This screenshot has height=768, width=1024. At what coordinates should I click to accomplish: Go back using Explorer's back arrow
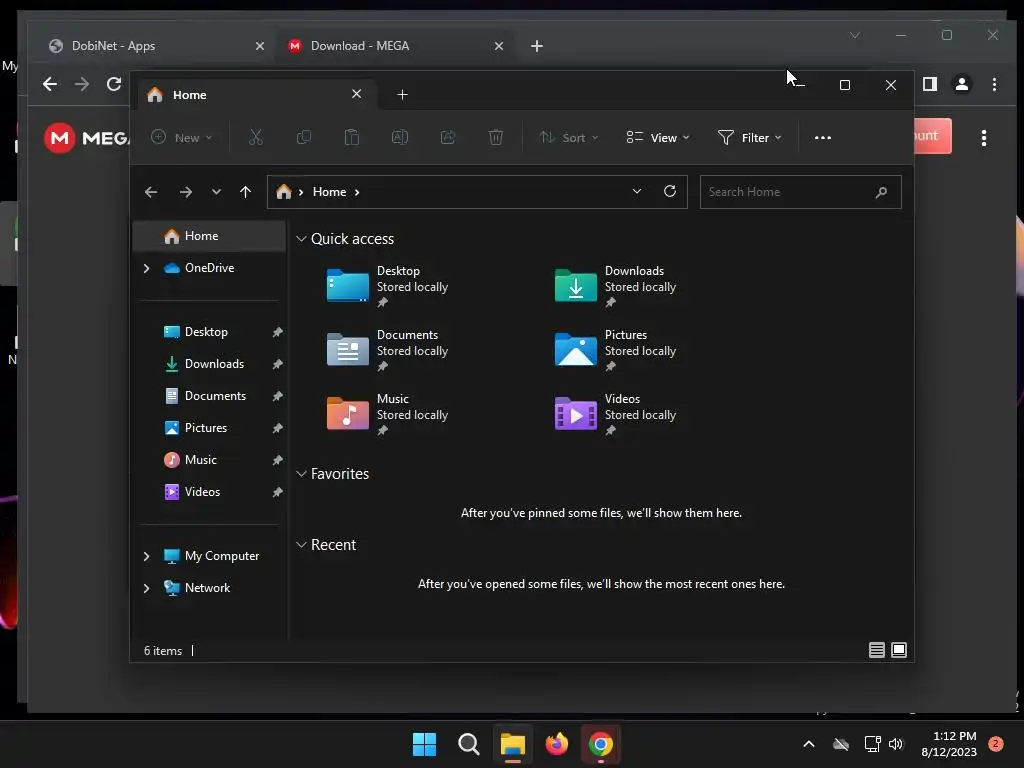tap(151, 192)
